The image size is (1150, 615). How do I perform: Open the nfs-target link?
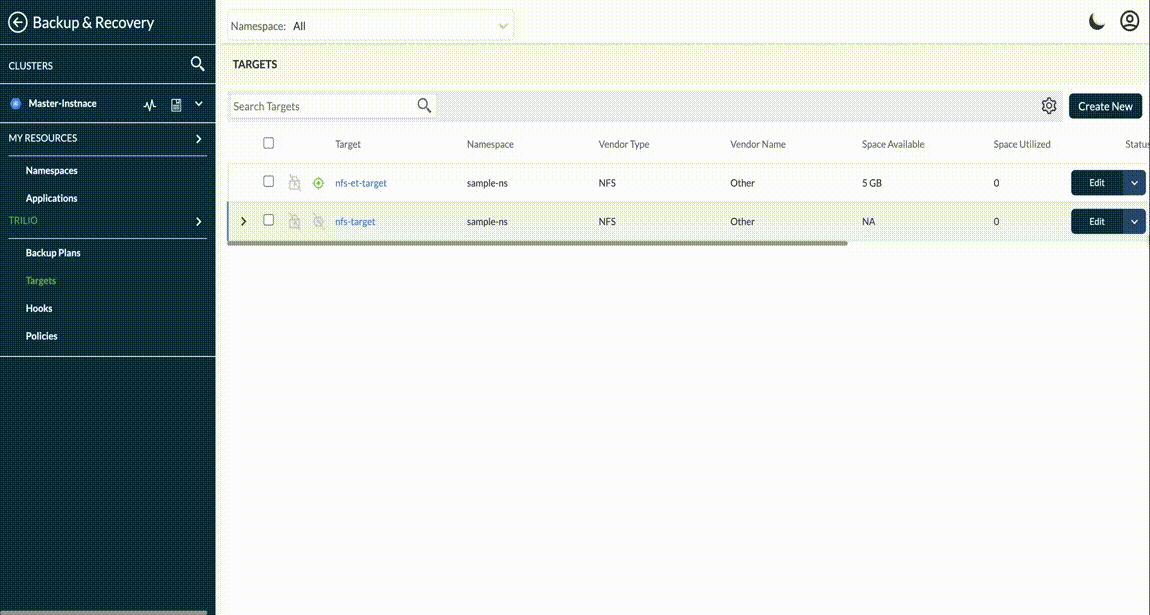tap(355, 222)
